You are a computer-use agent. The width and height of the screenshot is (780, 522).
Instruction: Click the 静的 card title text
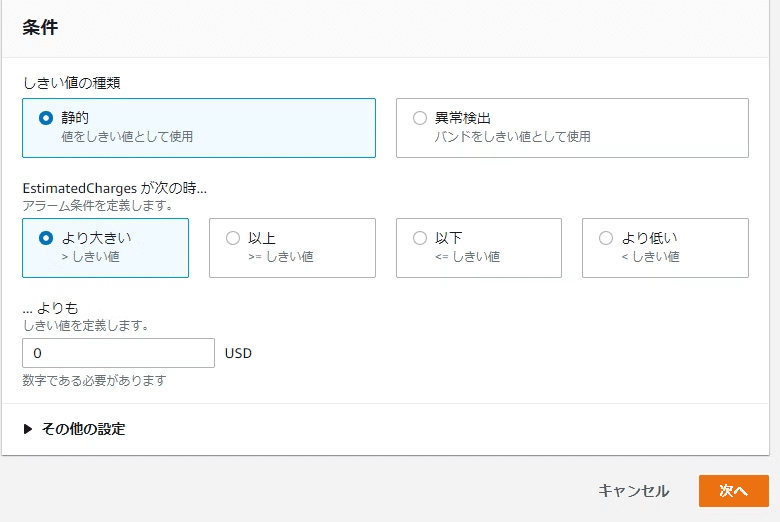75,118
